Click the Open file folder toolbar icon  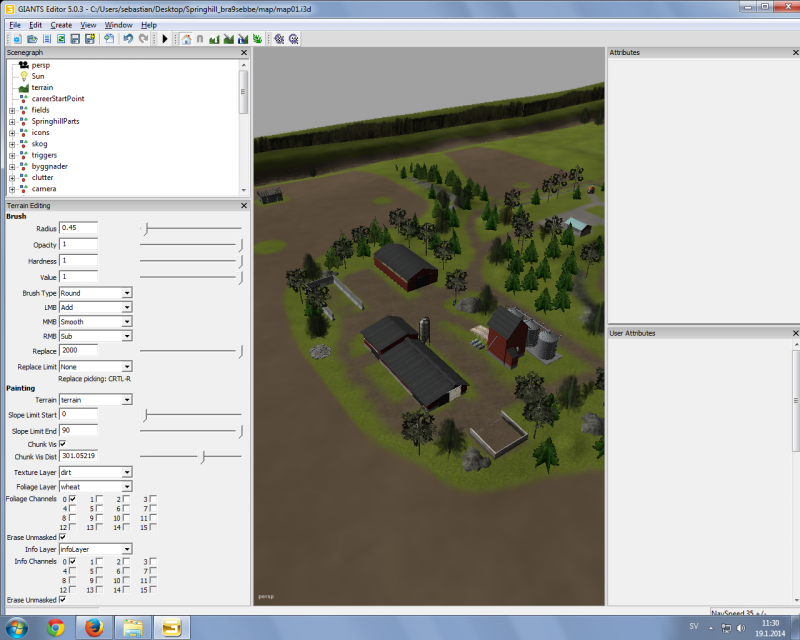click(32, 38)
